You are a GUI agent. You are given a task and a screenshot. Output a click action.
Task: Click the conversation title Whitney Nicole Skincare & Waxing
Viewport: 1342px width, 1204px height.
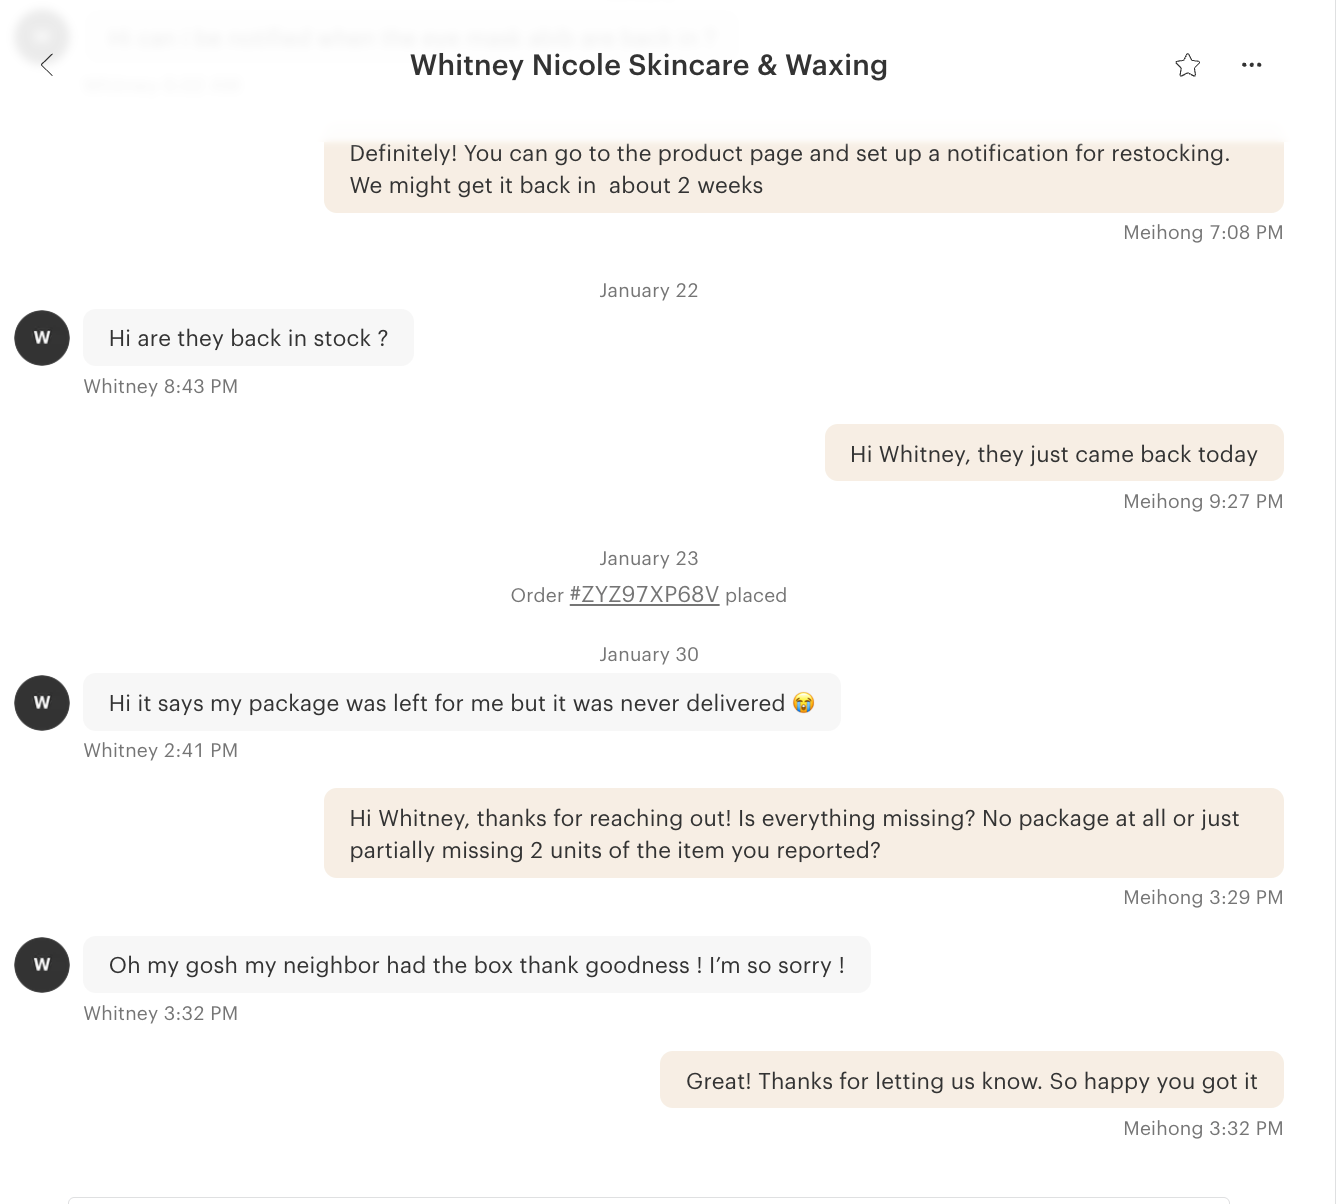pyautogui.click(x=648, y=66)
